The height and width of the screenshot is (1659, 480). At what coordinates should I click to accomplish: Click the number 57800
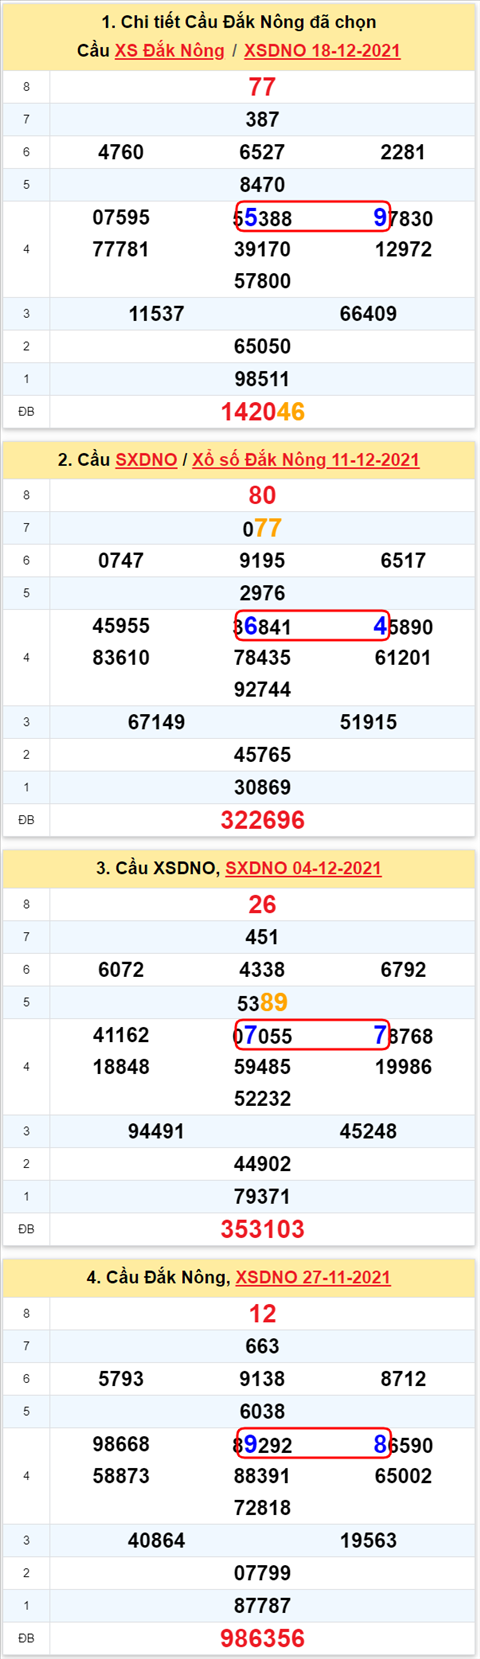click(x=262, y=281)
